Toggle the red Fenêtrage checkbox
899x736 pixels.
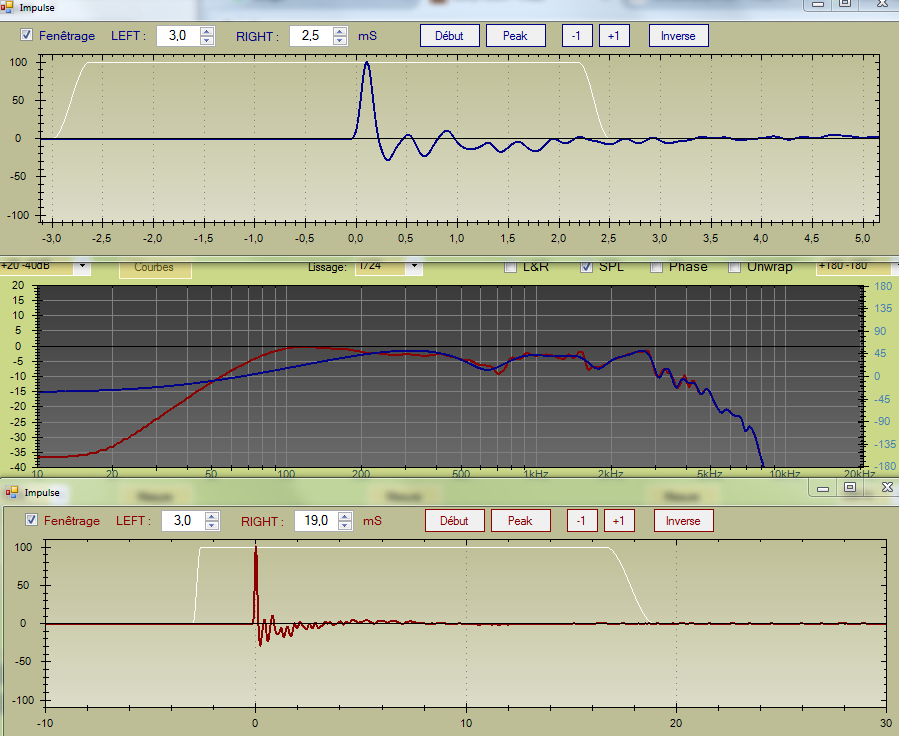pyautogui.click(x=32, y=520)
